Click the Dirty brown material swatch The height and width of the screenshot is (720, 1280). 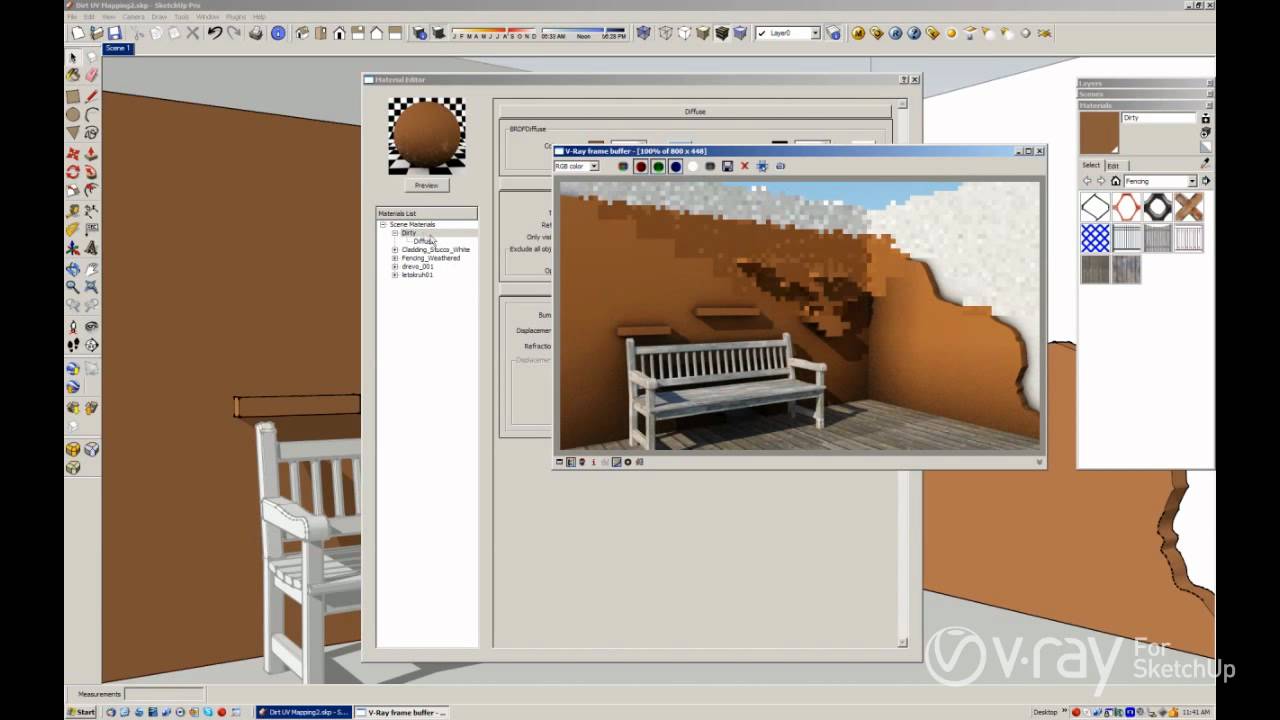click(x=1099, y=133)
